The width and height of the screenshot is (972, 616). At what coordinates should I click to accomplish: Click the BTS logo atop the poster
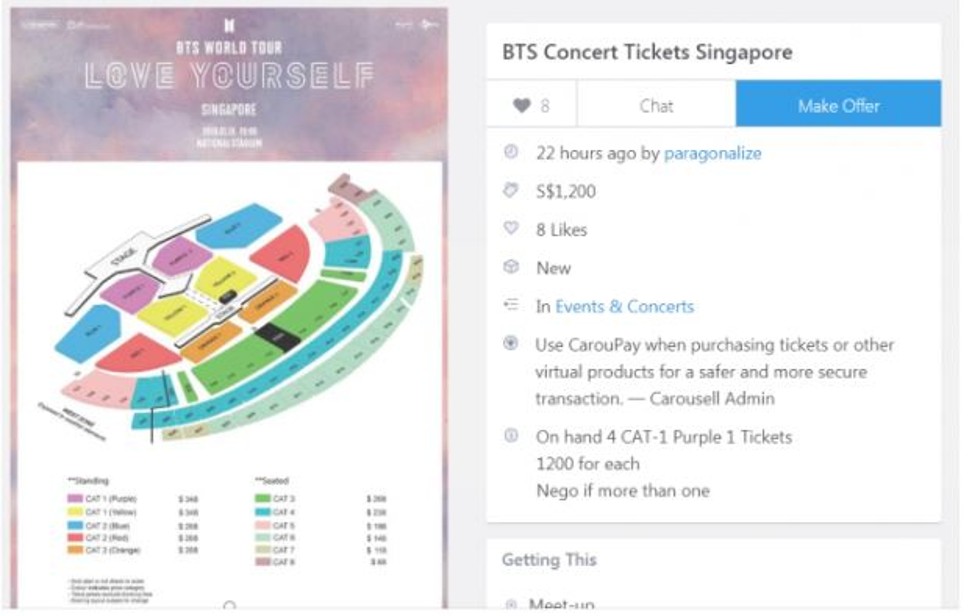(x=229, y=25)
